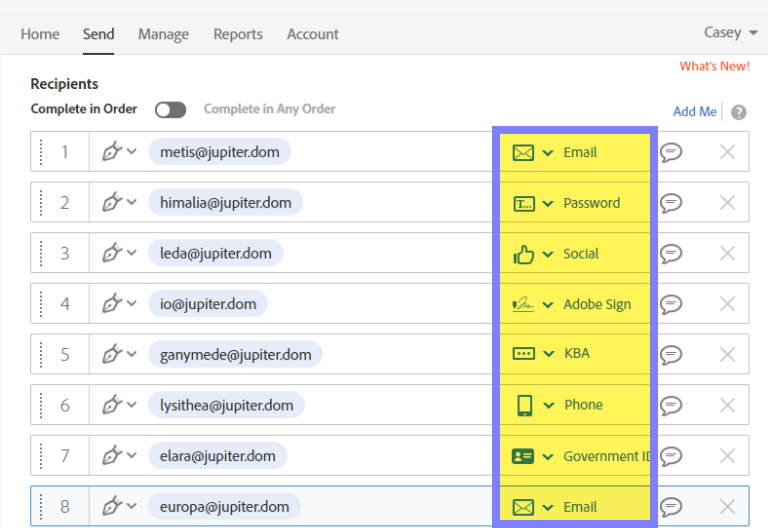Expand authentication dropdown arrow beside Government ID

(x=548, y=457)
